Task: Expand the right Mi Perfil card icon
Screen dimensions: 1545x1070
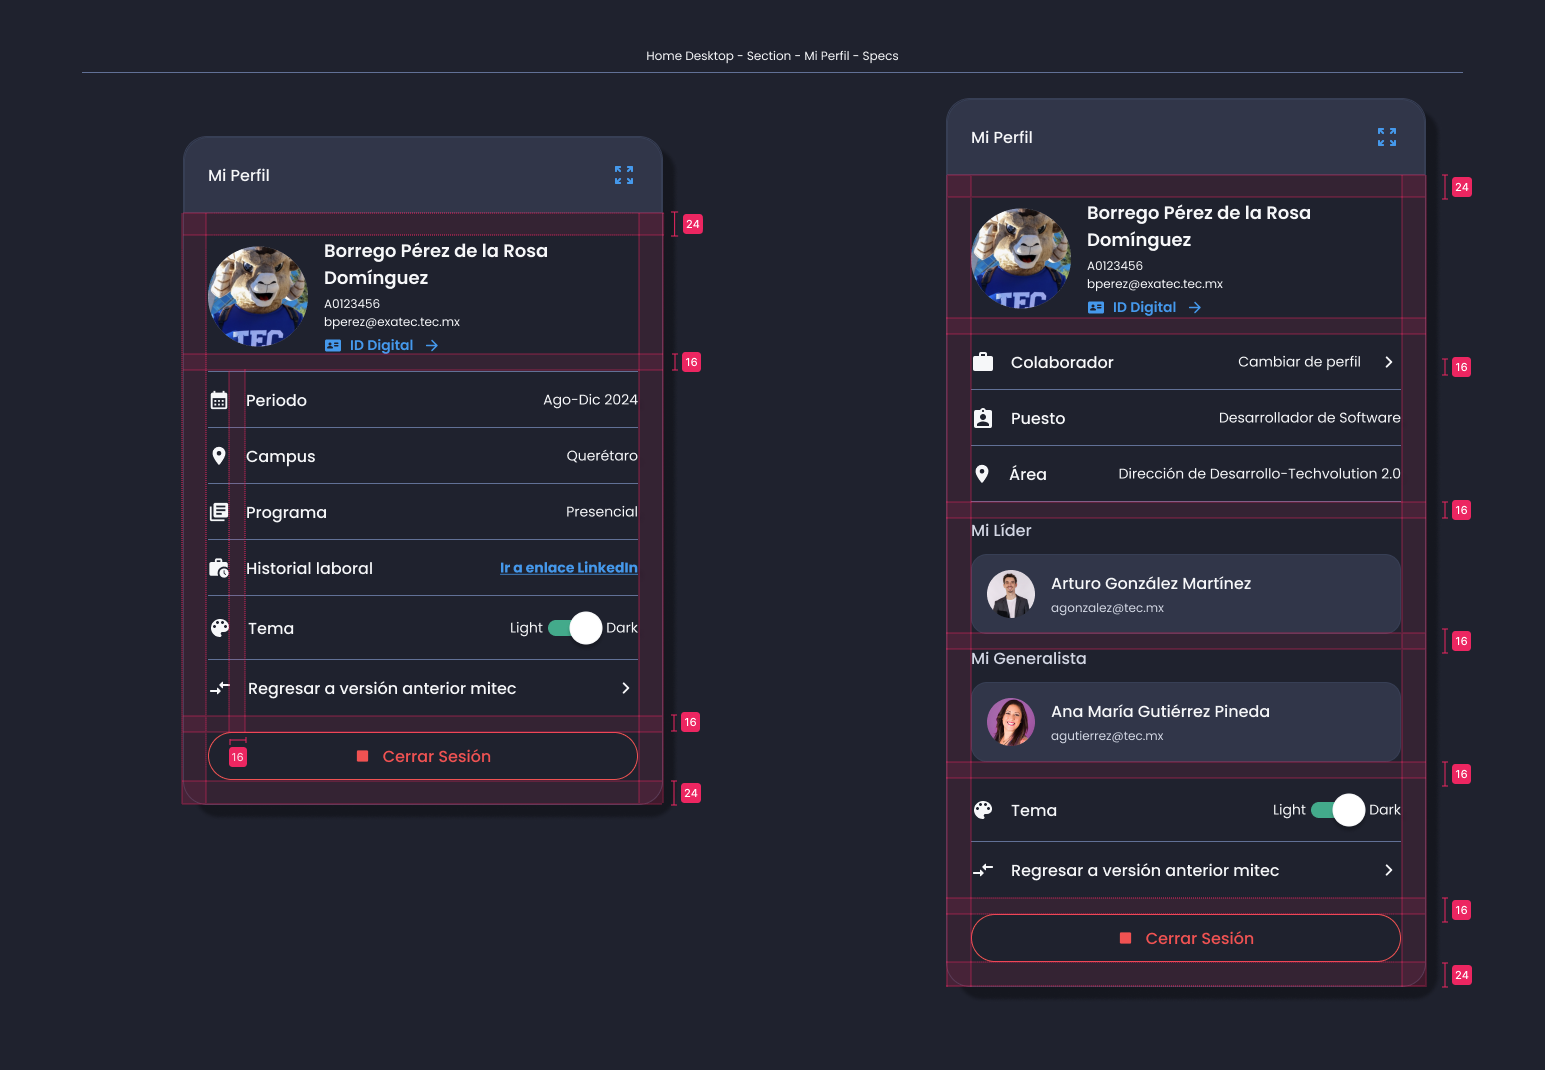Action: click(x=1387, y=137)
